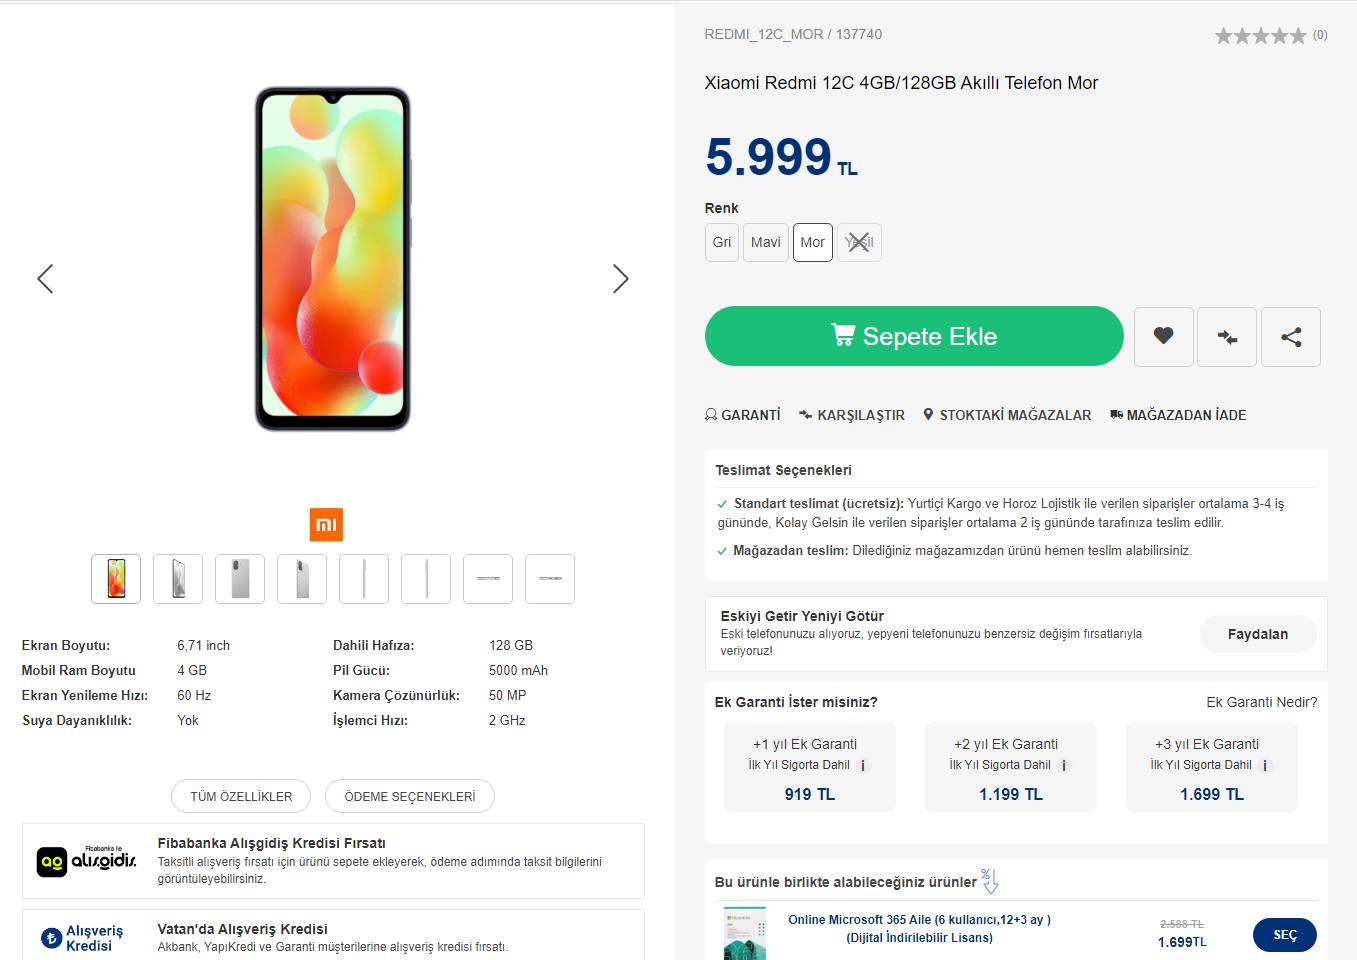Viewport: 1357px width, 960px height.
Task: Open STOKTAKİ MAĞAZALAR store list
Action: (1007, 415)
